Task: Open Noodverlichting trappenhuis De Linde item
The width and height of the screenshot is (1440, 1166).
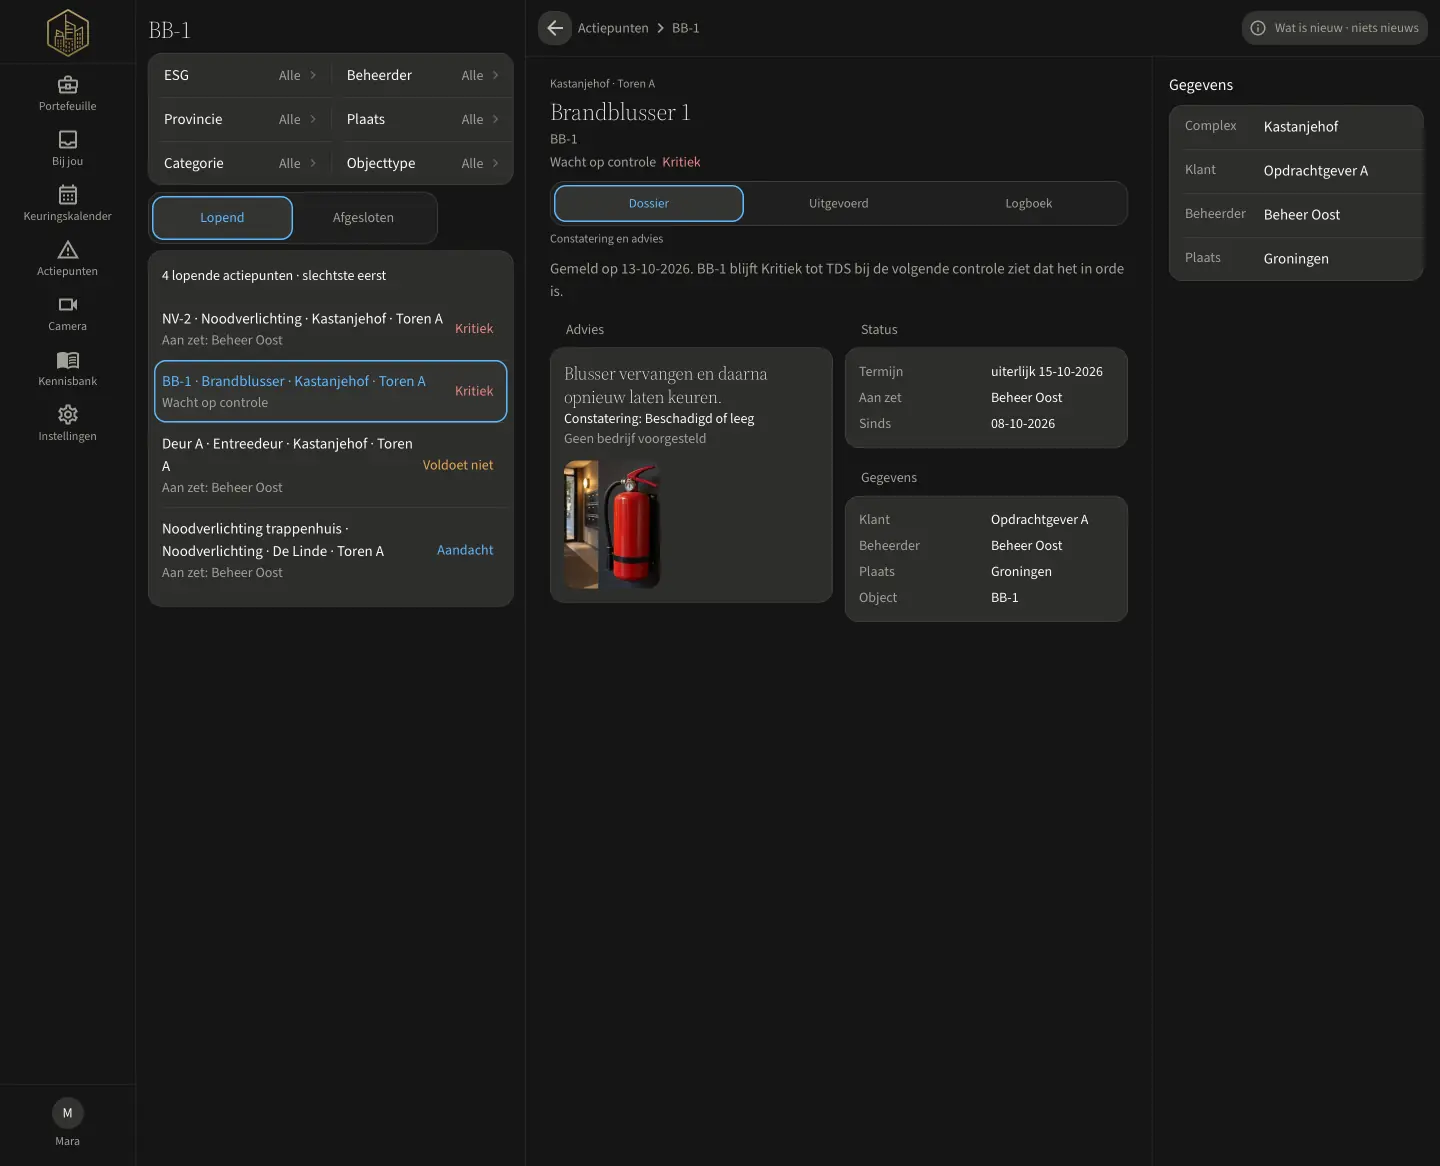Action: click(x=330, y=550)
